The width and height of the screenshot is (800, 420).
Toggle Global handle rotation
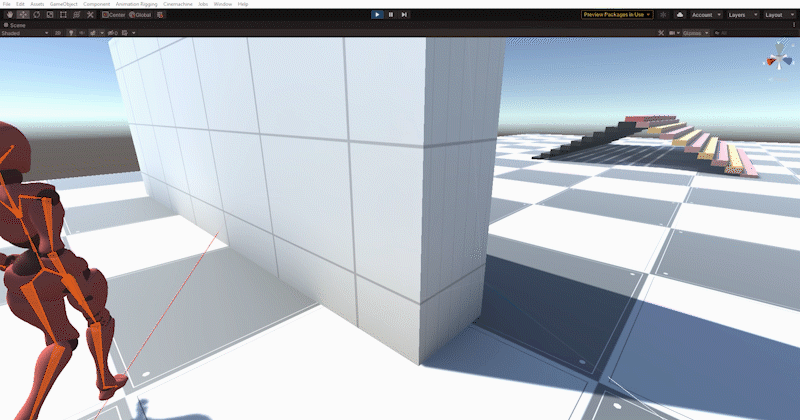pyautogui.click(x=143, y=15)
